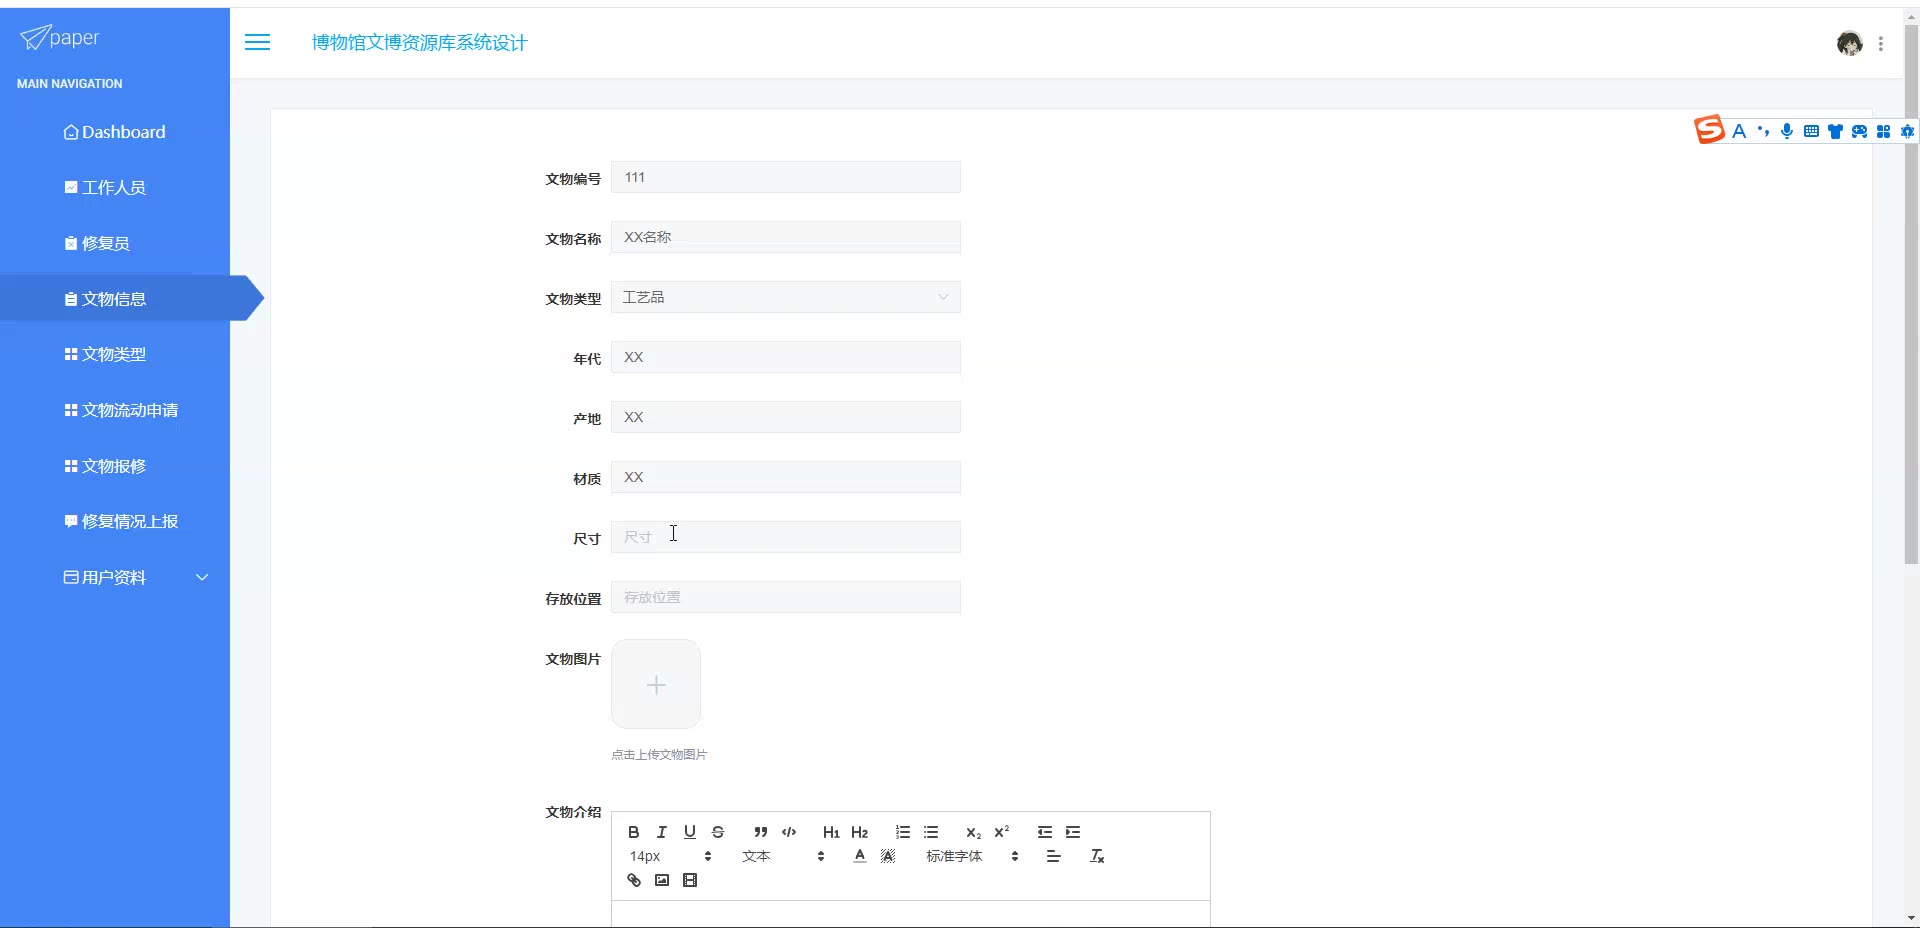Image resolution: width=1920 pixels, height=928 pixels.
Task: Apply strikethrough formatting
Action: 717,832
